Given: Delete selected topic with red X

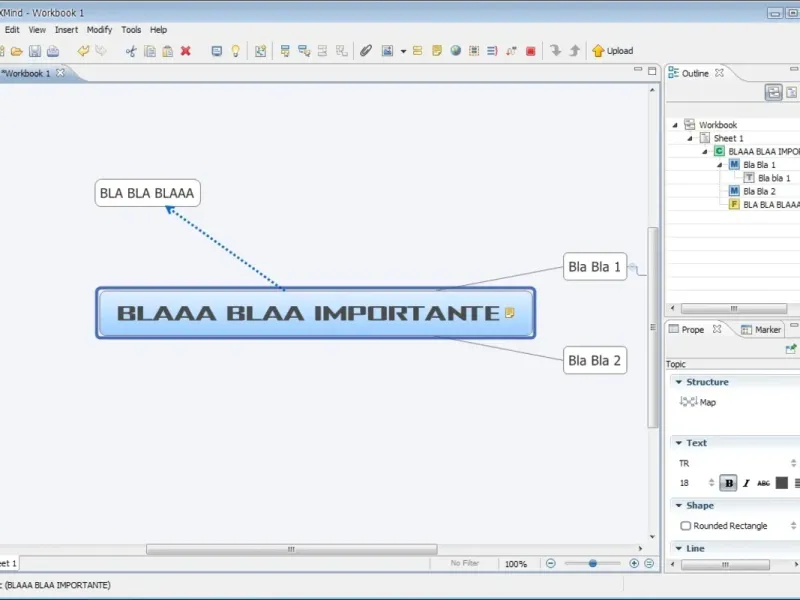Looking at the screenshot, I should (x=186, y=51).
